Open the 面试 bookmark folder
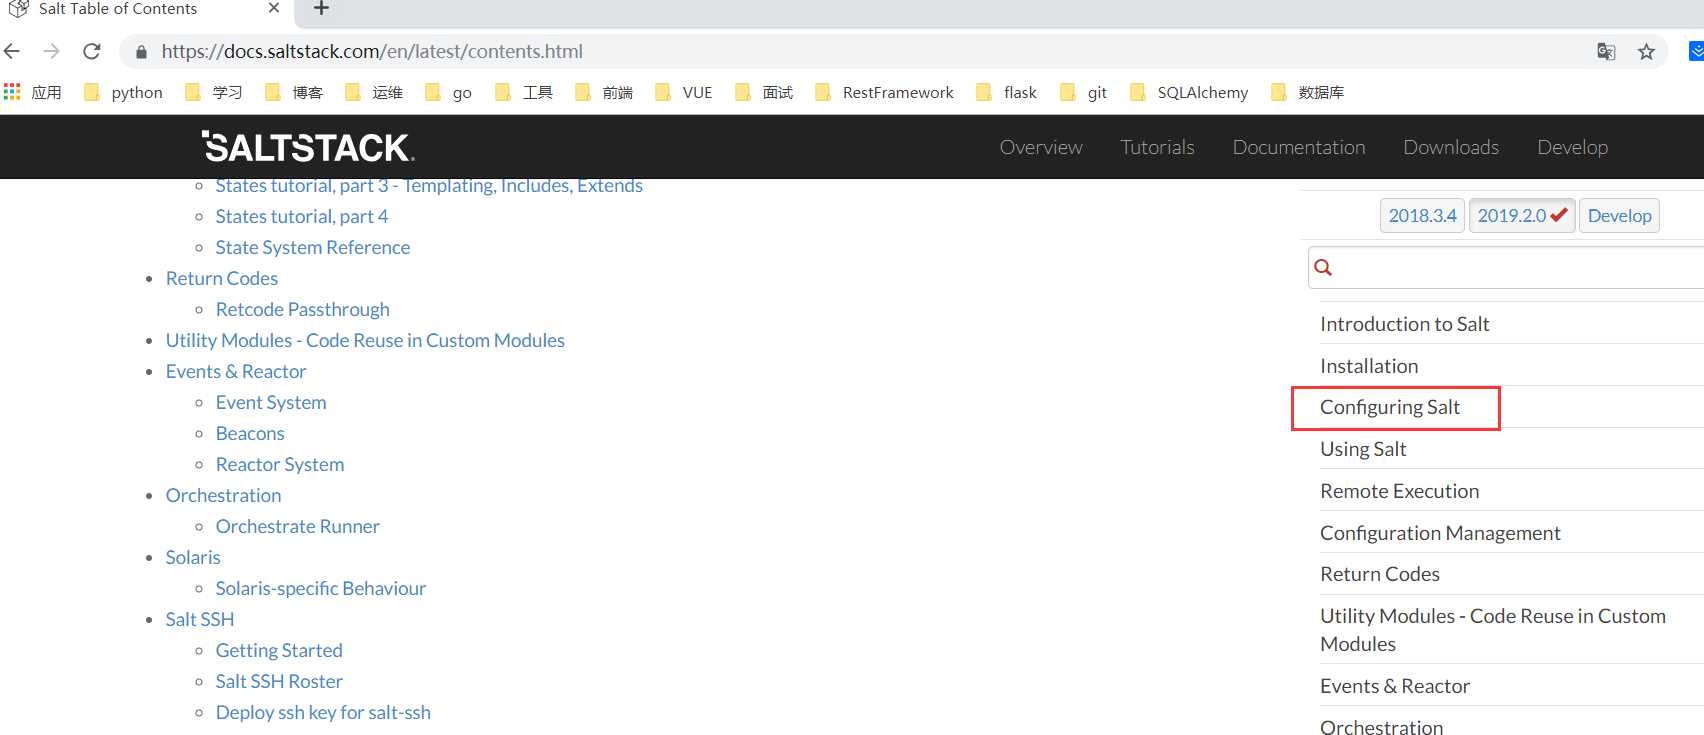This screenshot has height=735, width=1704. pyautogui.click(x=764, y=92)
